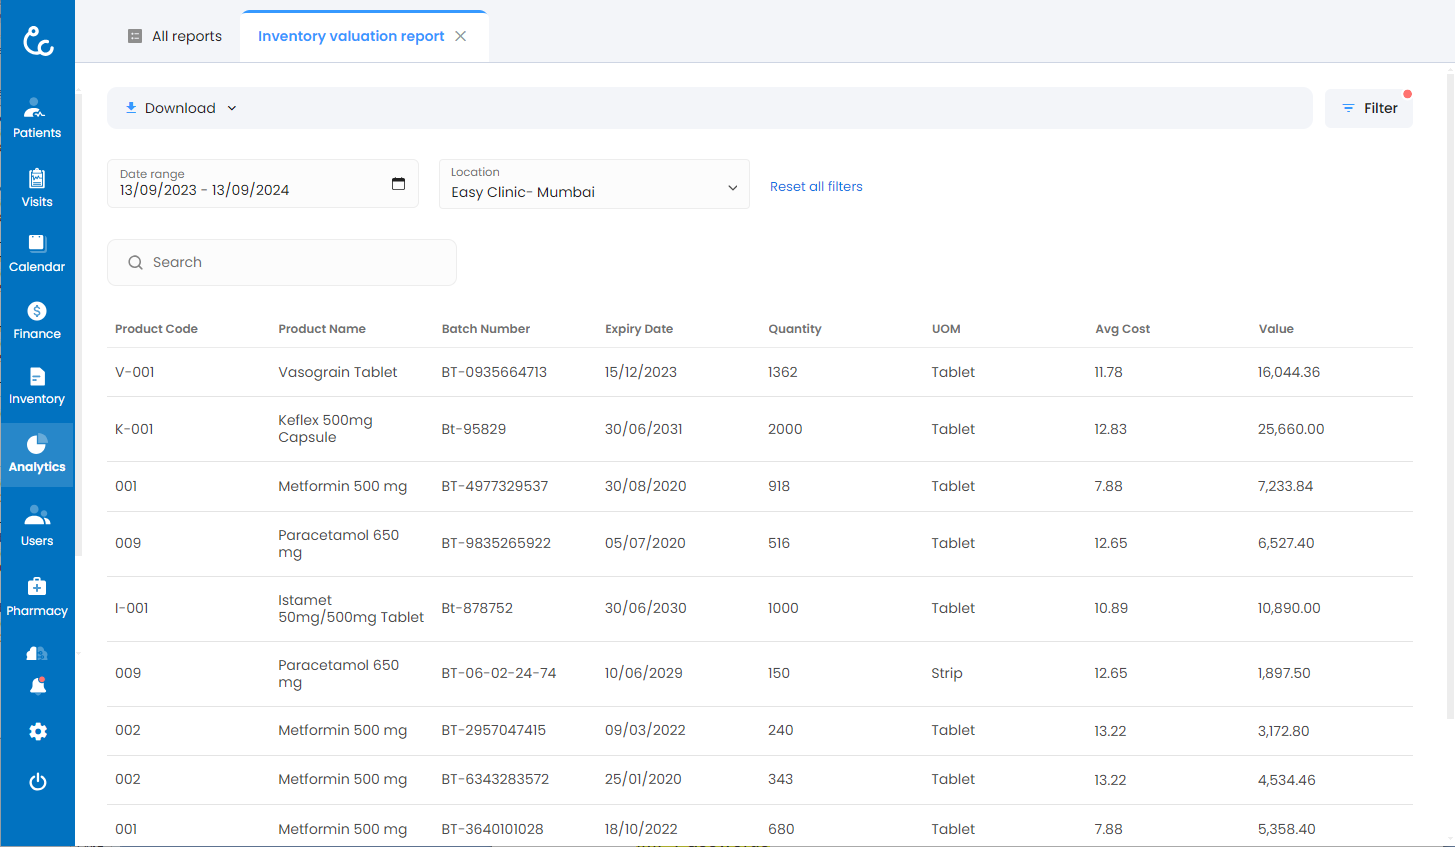Click the Filter button
This screenshot has height=847, width=1455.
(x=1369, y=108)
